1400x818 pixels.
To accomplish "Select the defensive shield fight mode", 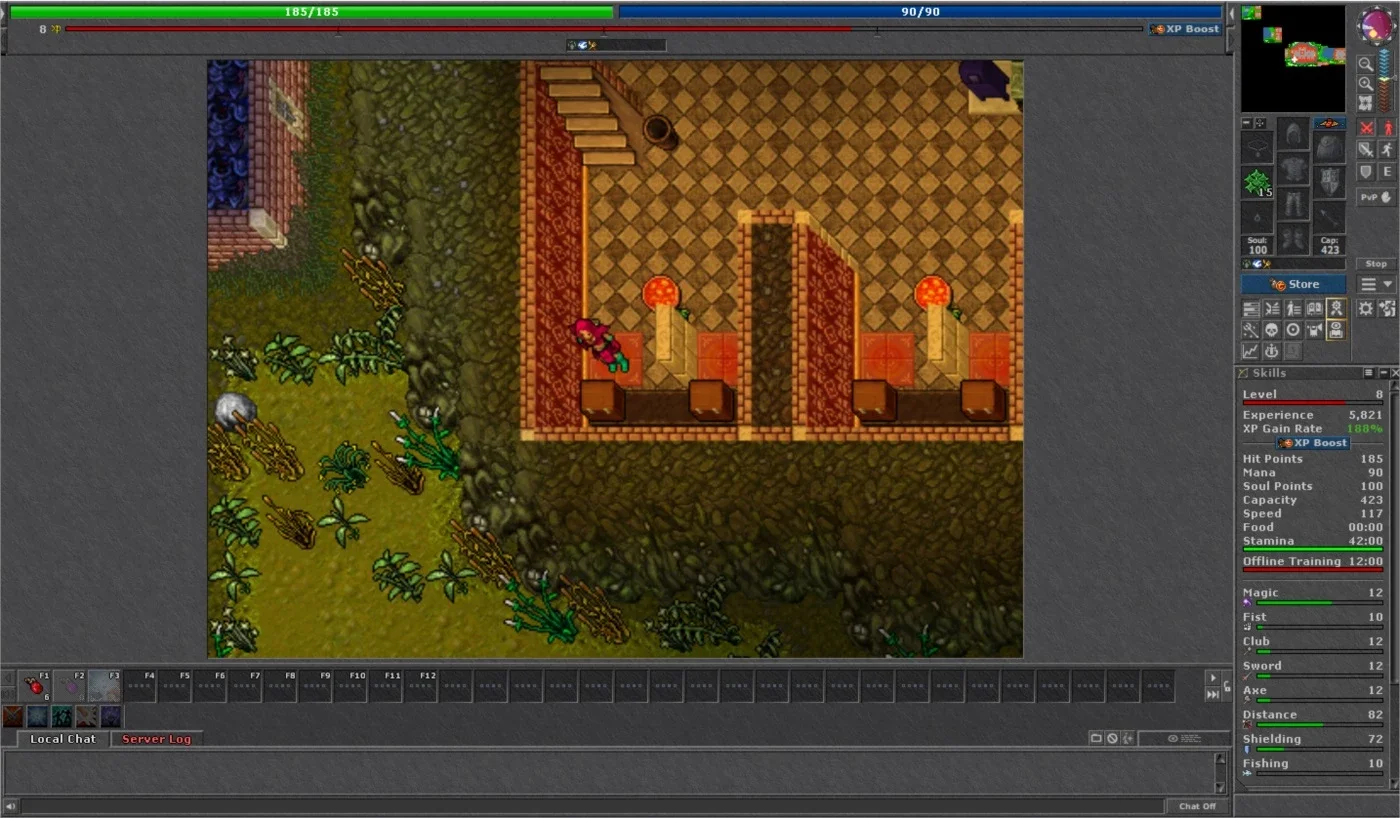I will (1366, 172).
